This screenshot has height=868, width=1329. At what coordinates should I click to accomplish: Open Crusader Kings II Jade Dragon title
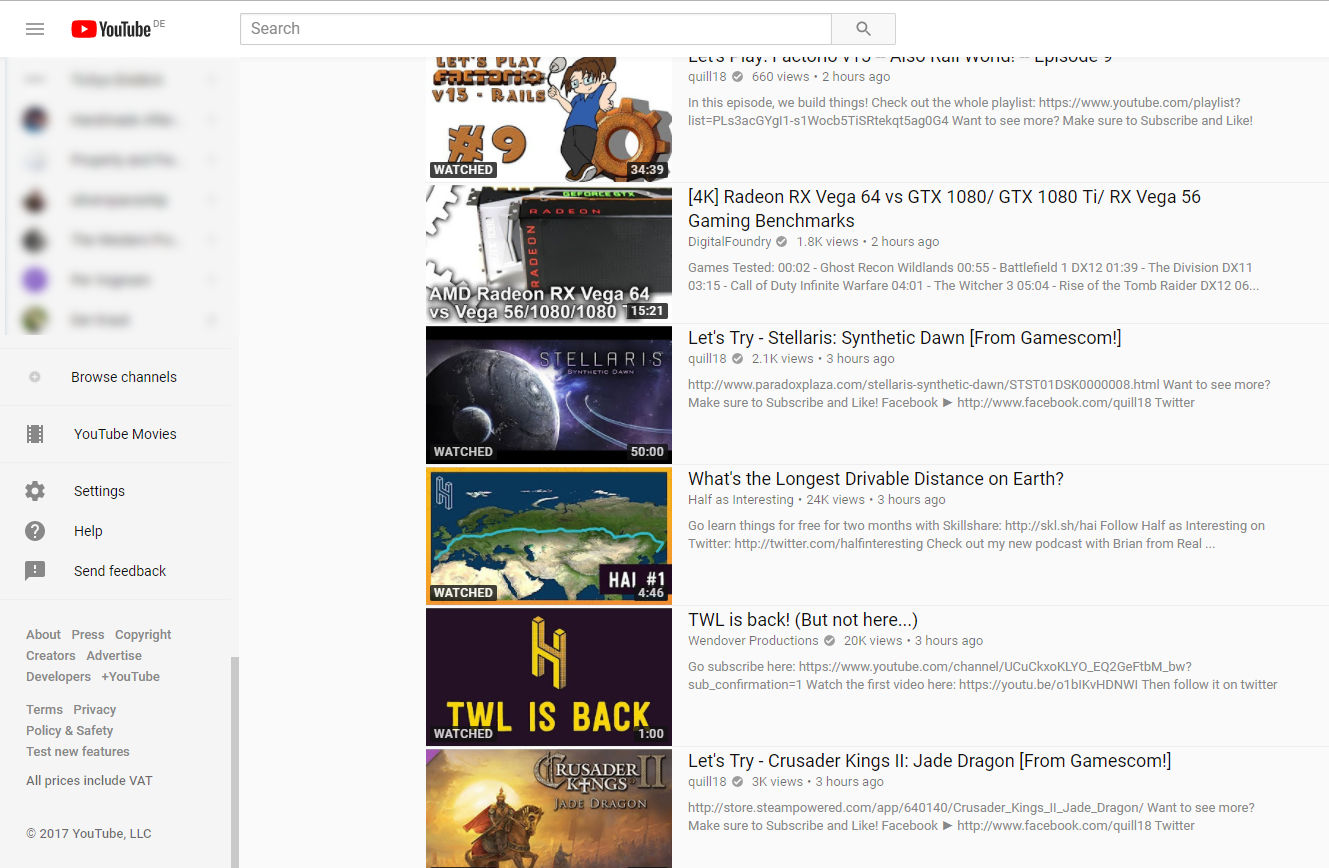click(x=929, y=761)
